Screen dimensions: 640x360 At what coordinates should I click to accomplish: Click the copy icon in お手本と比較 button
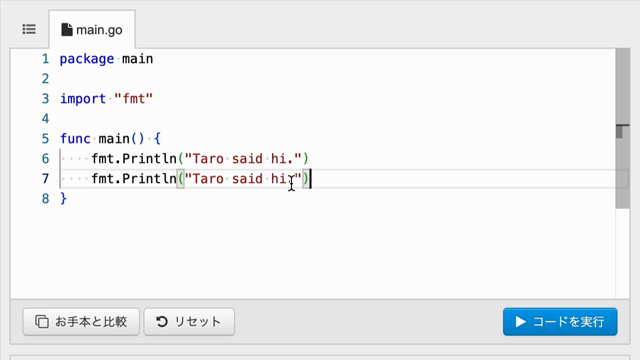pyautogui.click(x=42, y=322)
